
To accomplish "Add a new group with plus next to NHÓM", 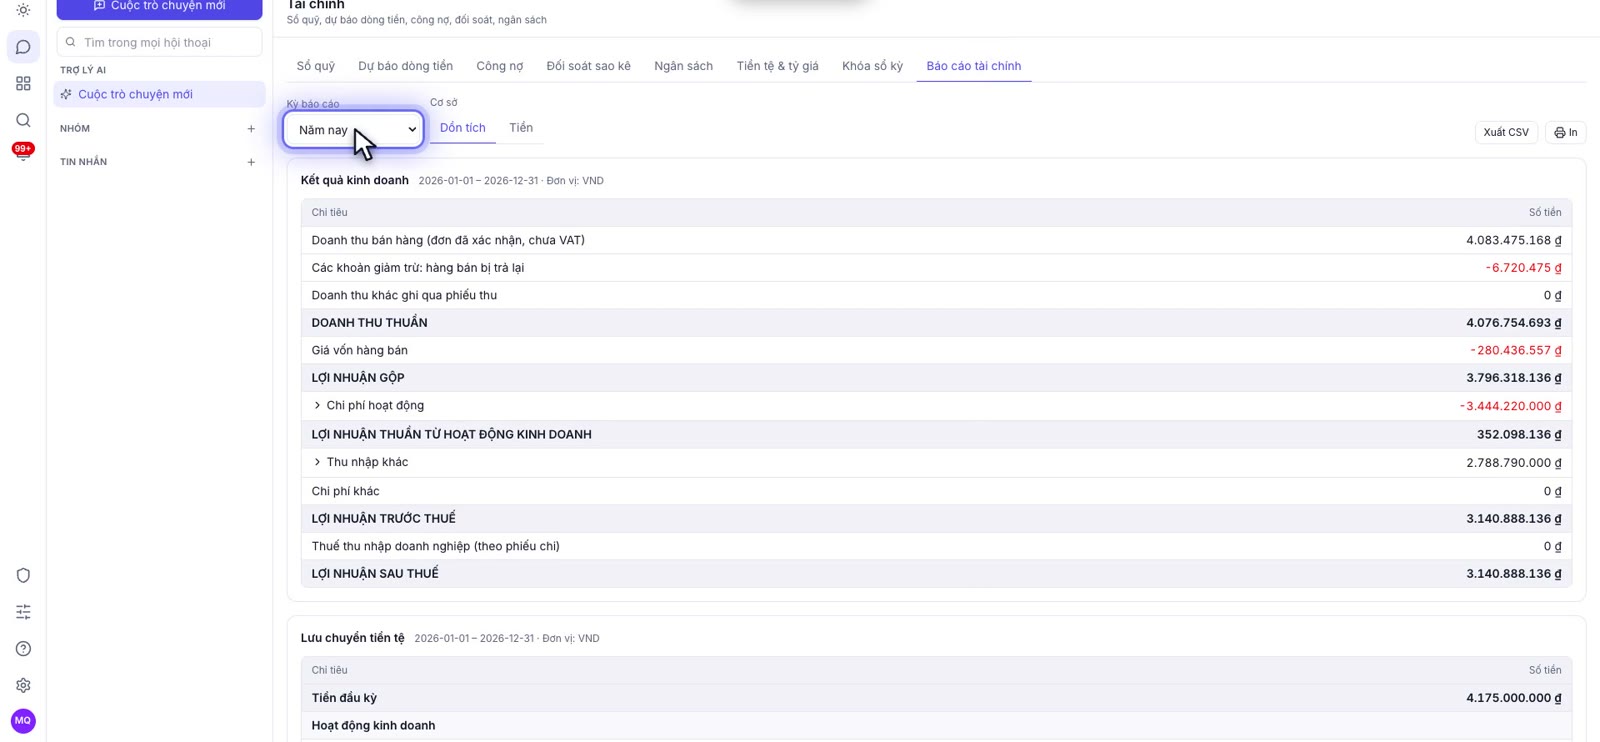I will 251,129.
